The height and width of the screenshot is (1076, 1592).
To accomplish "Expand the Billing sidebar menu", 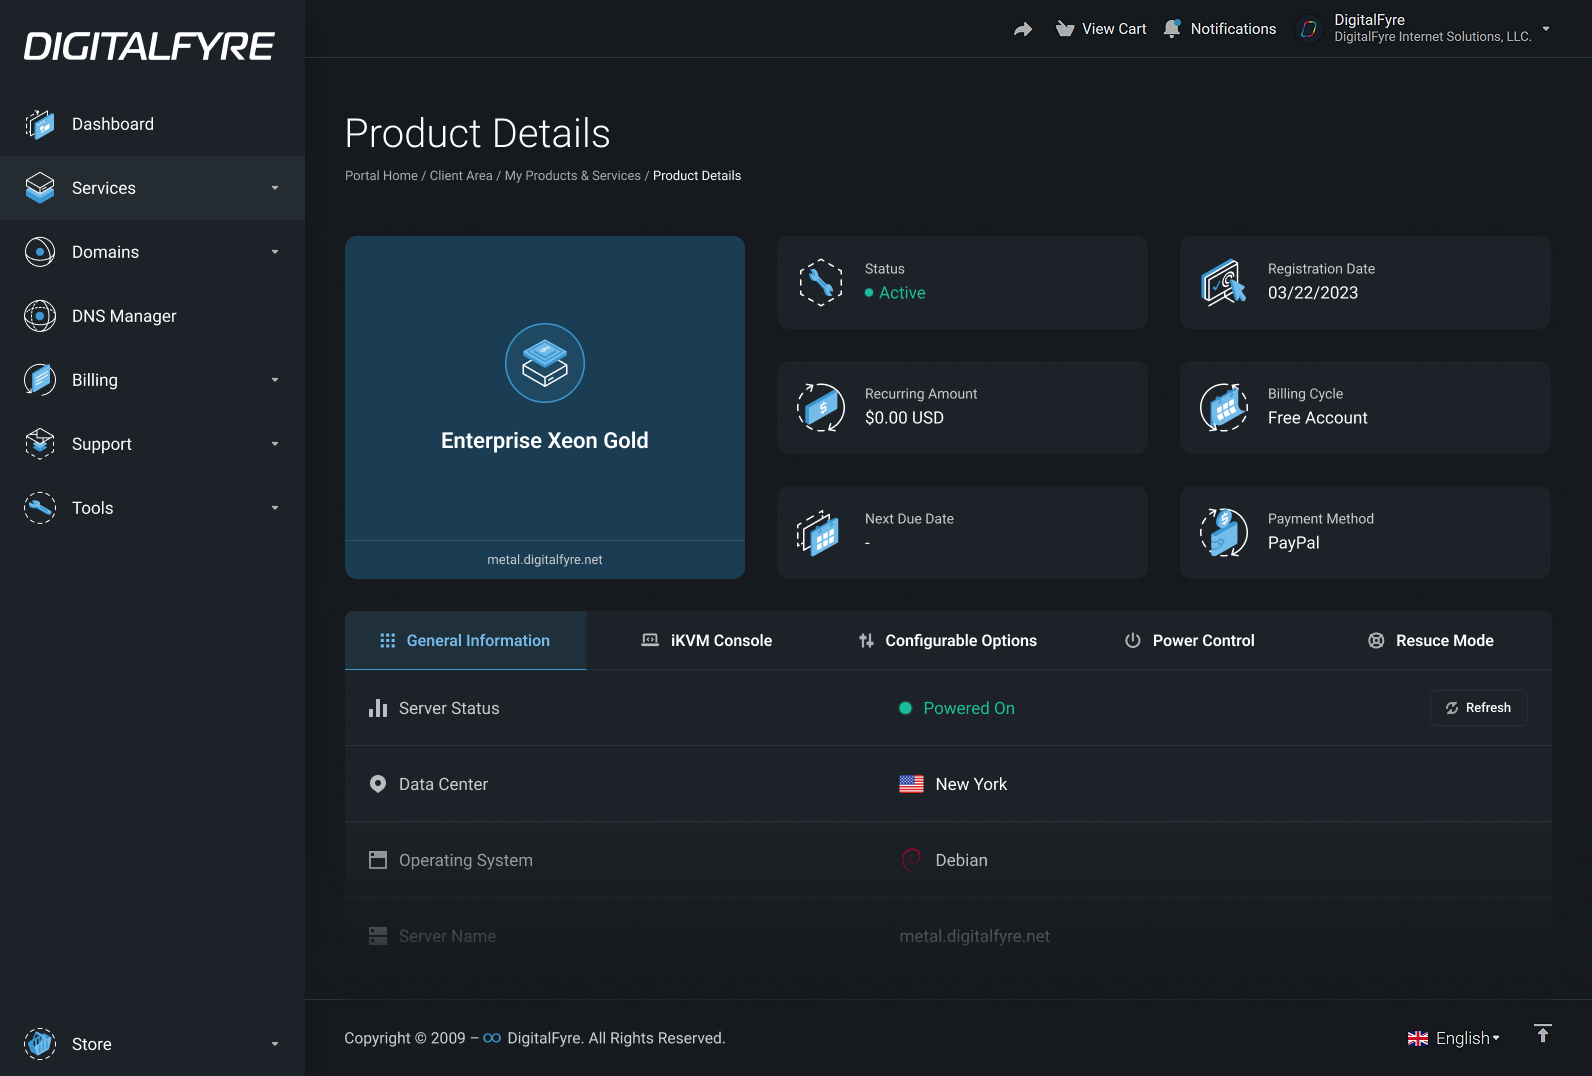I will pos(152,380).
